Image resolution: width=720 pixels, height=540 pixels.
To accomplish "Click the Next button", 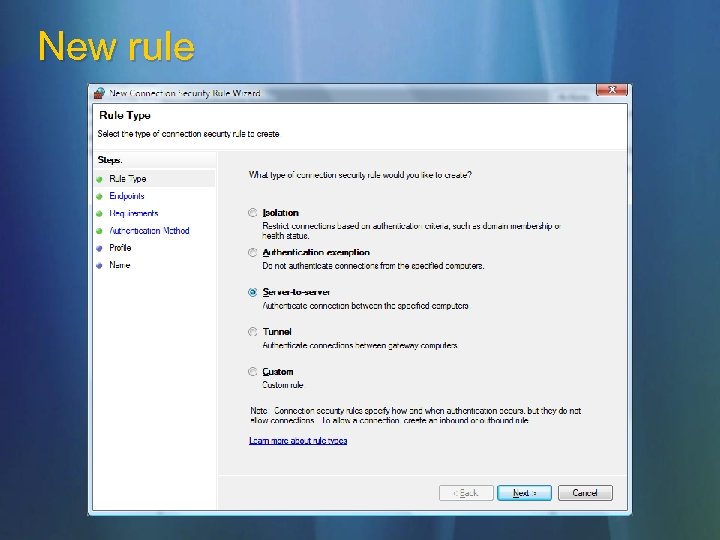I will coord(524,493).
